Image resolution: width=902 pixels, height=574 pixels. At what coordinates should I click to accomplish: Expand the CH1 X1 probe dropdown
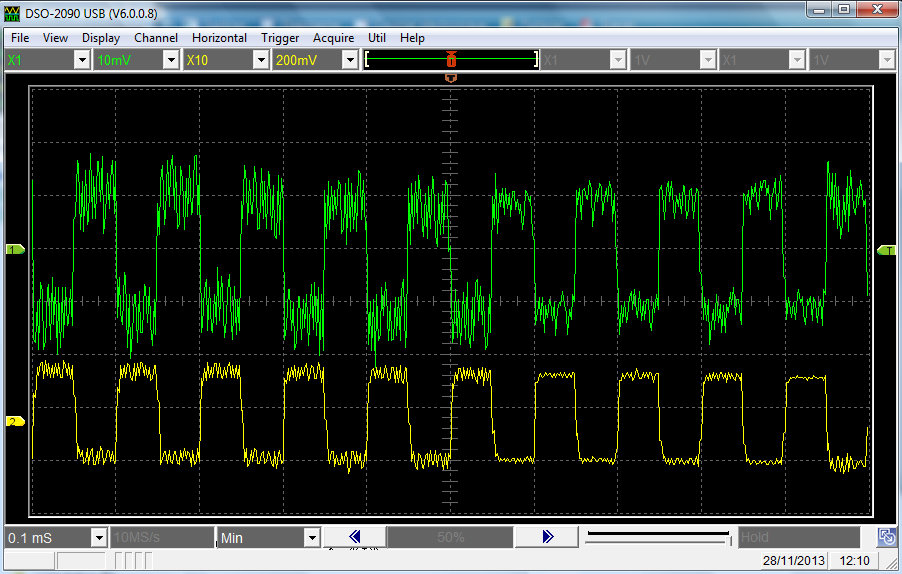[82, 60]
